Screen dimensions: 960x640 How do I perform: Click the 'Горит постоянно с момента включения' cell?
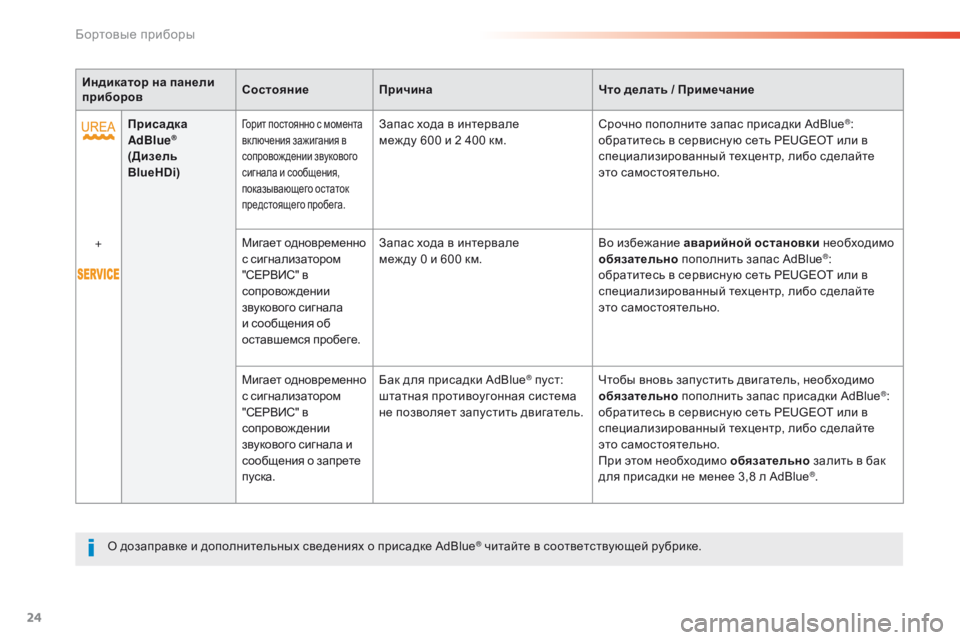[x=304, y=170]
